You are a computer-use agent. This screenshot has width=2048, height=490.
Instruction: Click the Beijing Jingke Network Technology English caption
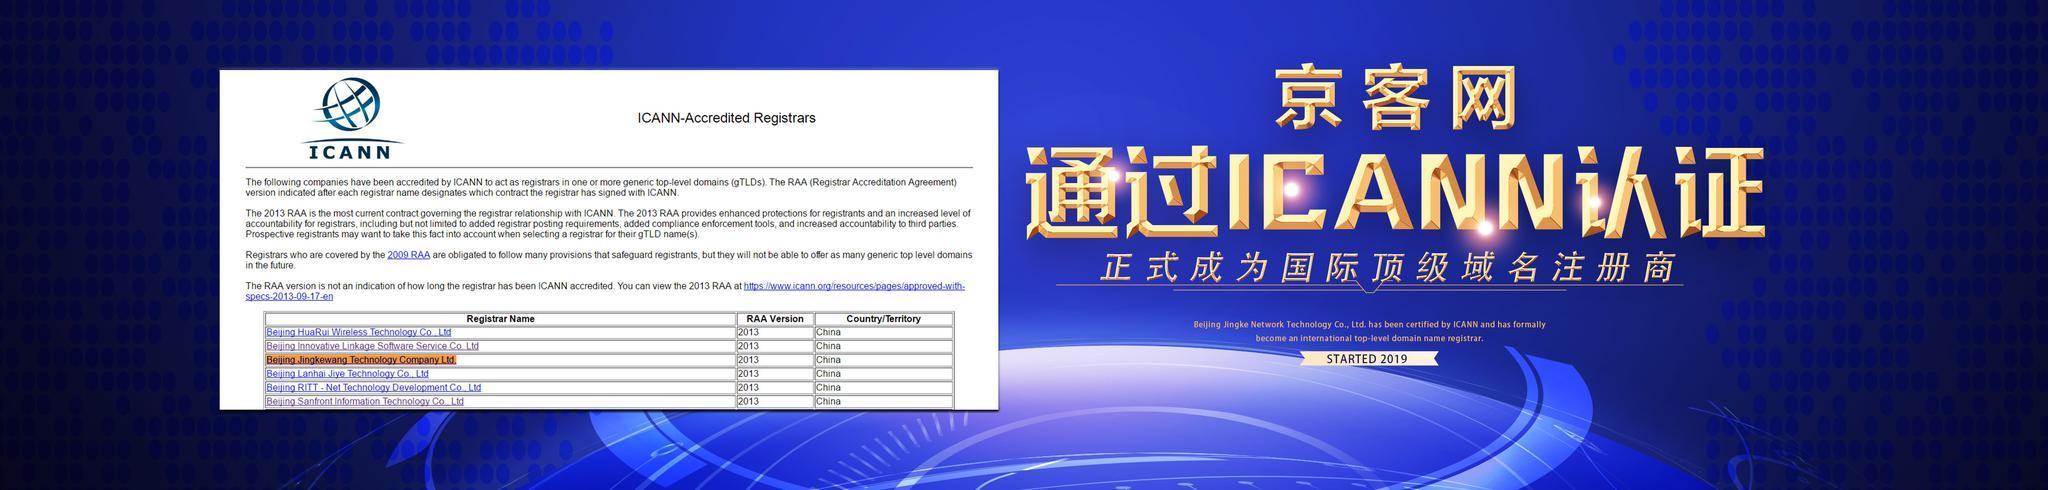click(1369, 331)
